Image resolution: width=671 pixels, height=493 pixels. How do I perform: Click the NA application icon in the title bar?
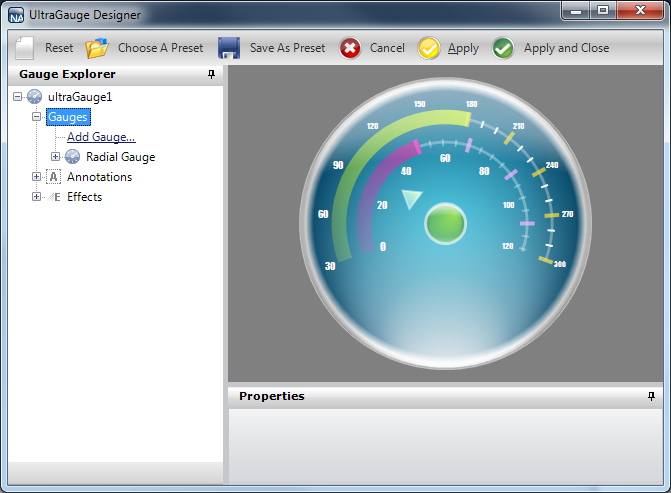tap(16, 15)
